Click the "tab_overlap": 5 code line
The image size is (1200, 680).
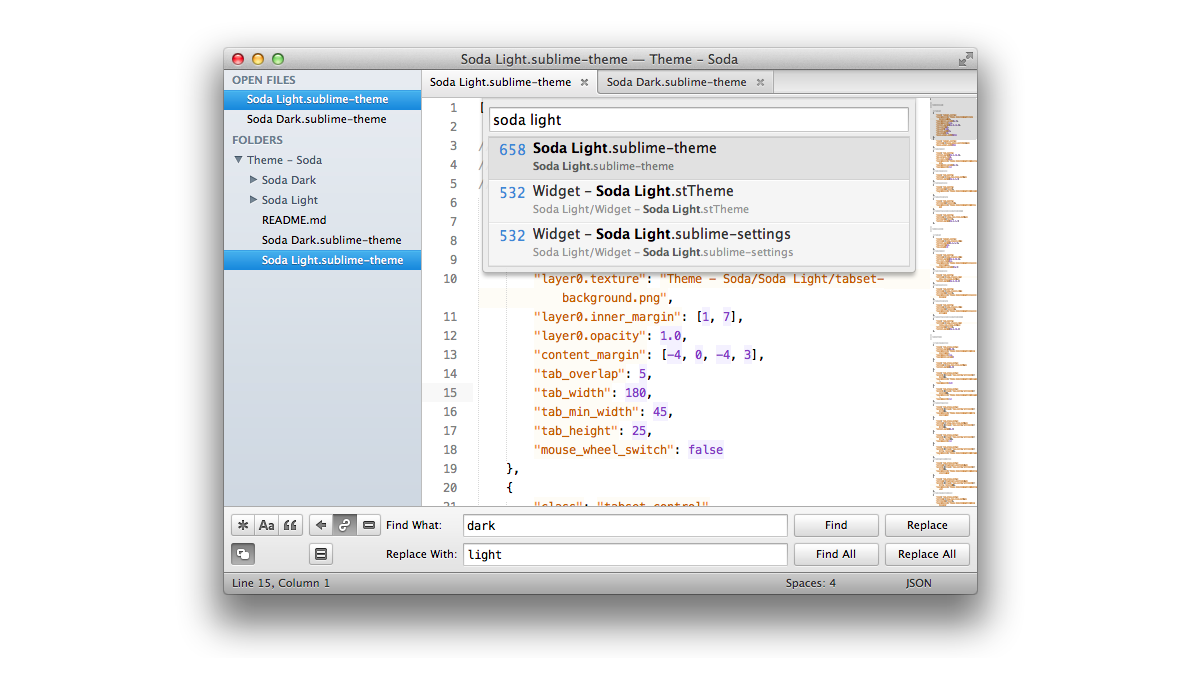pyautogui.click(x=593, y=374)
